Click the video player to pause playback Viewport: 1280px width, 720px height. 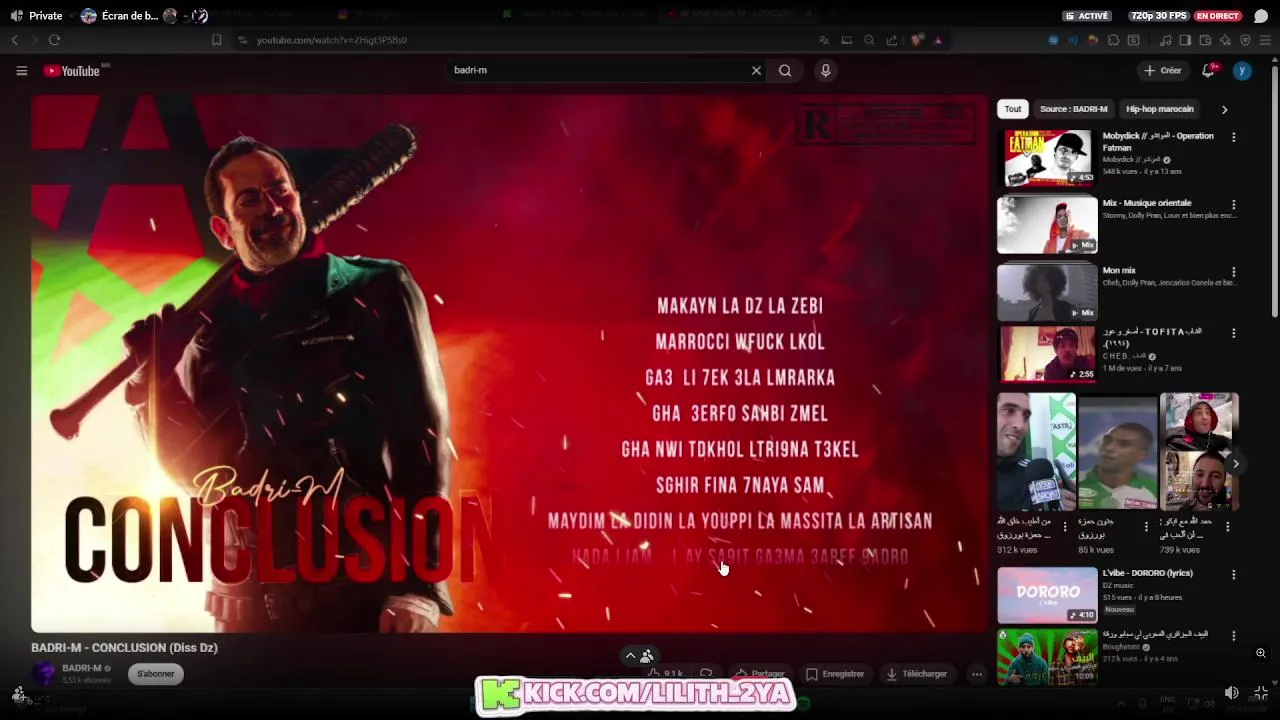pyautogui.click(x=509, y=364)
